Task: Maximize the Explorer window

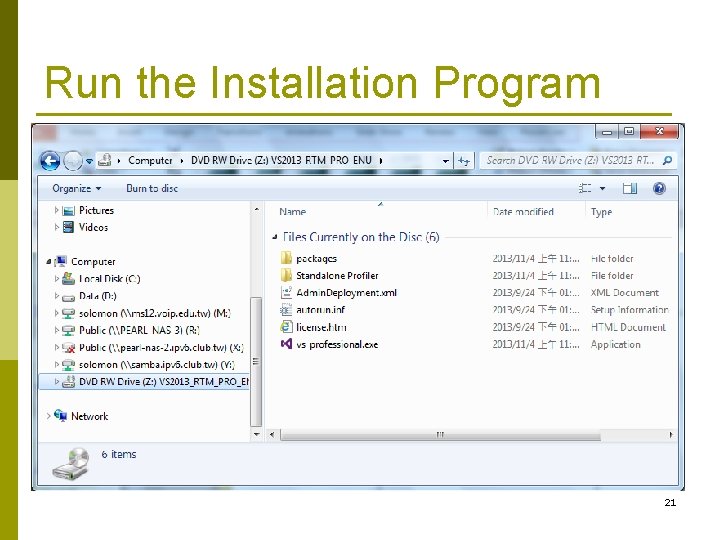Action: pos(629,131)
